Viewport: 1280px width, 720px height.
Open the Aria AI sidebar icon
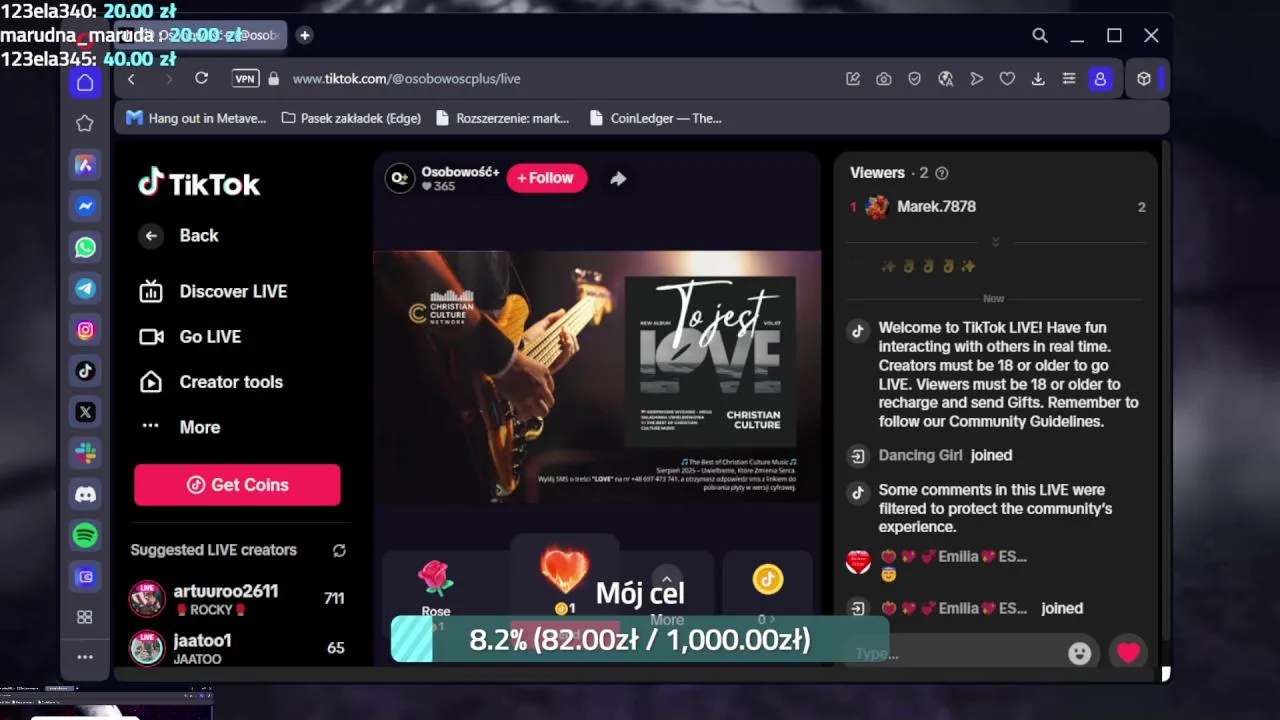pyautogui.click(x=85, y=165)
